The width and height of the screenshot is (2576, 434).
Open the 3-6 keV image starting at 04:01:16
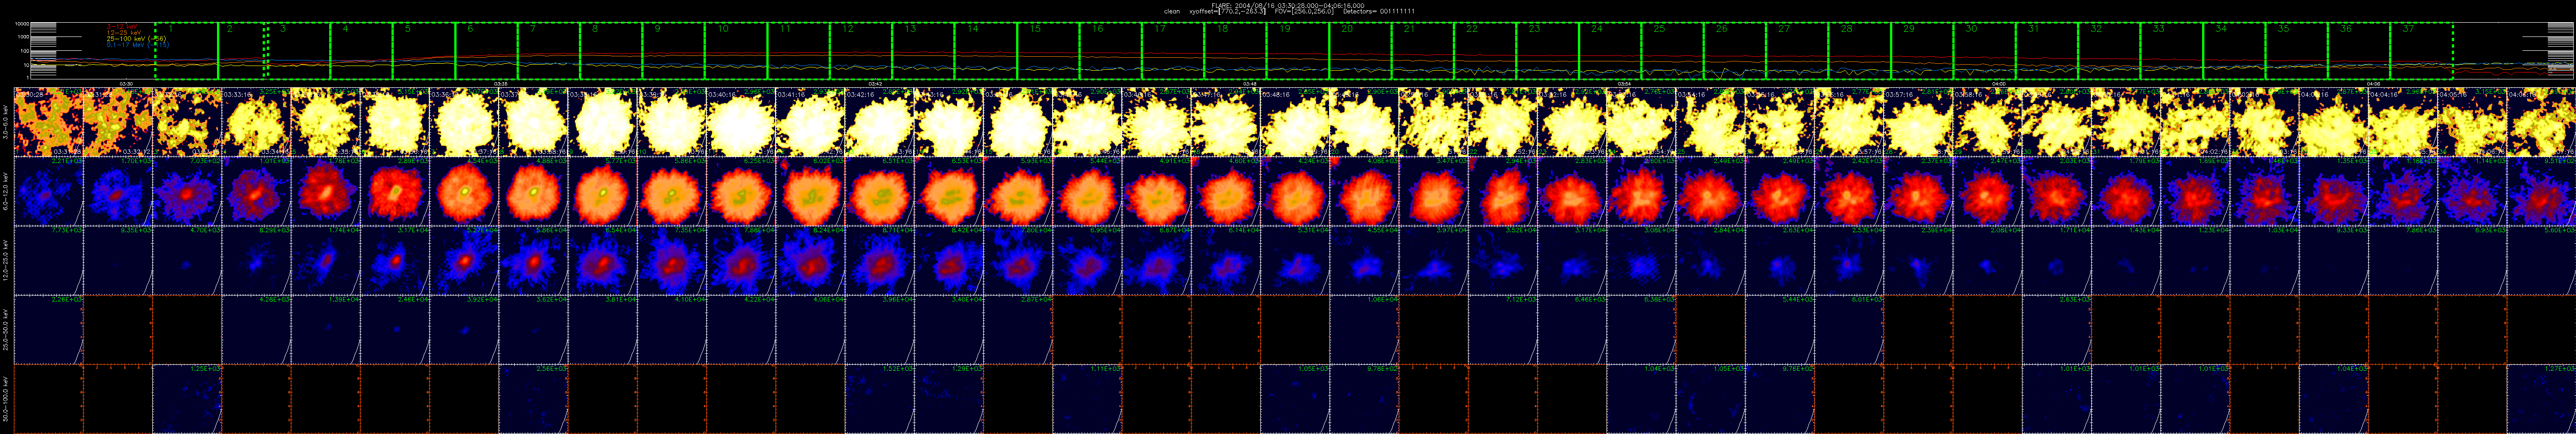click(2195, 123)
